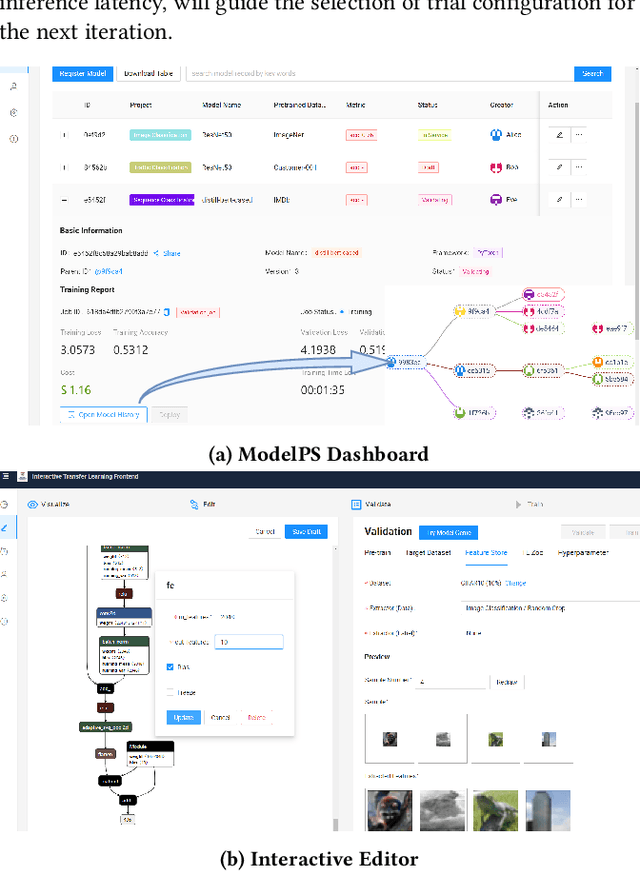The image size is (640, 872).
Task: Click the Register Model button
Action: tap(82, 73)
